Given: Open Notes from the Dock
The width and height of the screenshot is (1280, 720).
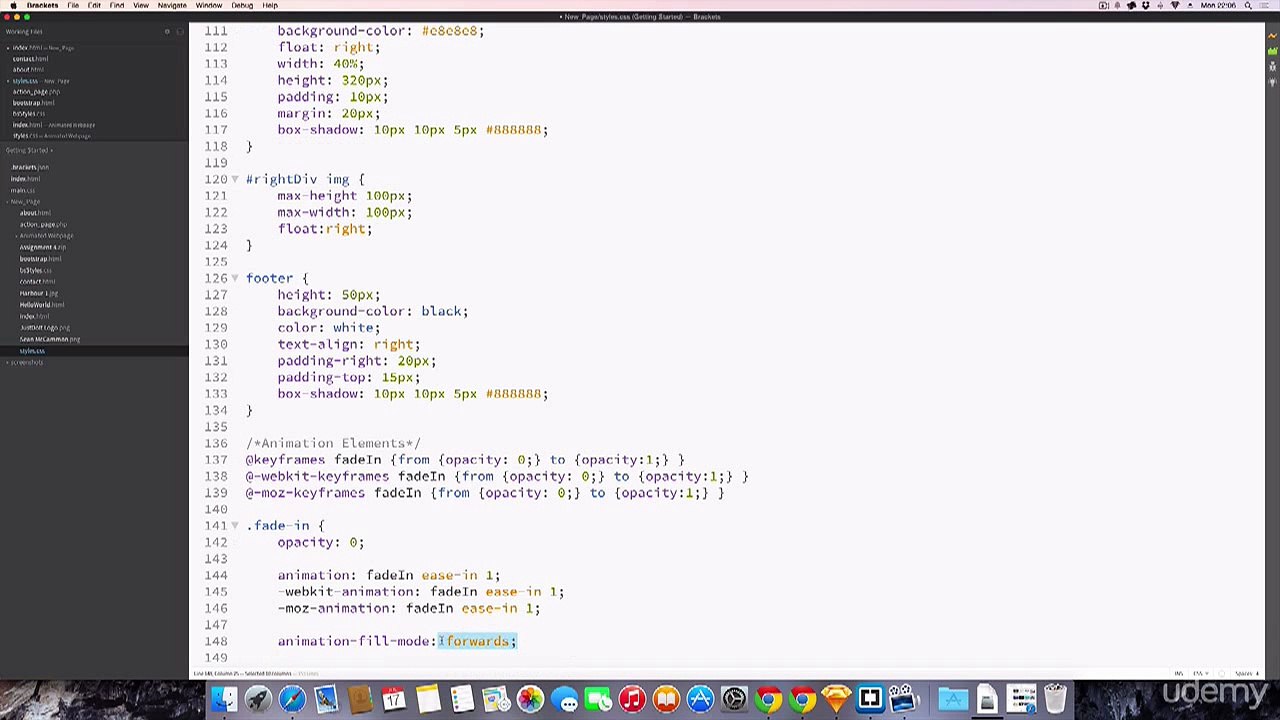Looking at the screenshot, I should [428, 699].
